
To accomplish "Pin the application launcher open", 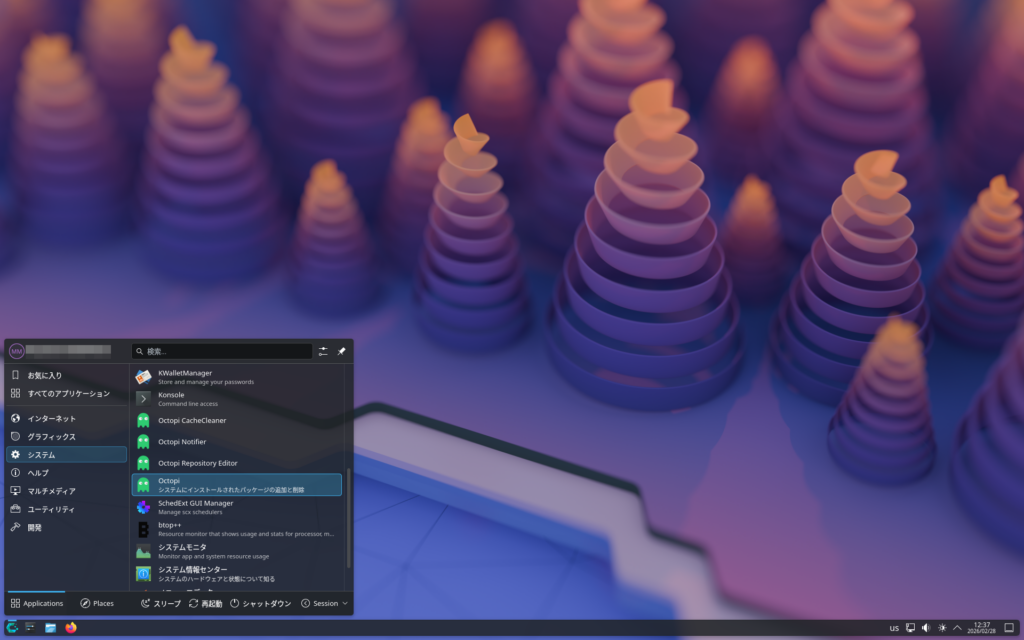I will pyautogui.click(x=341, y=352).
